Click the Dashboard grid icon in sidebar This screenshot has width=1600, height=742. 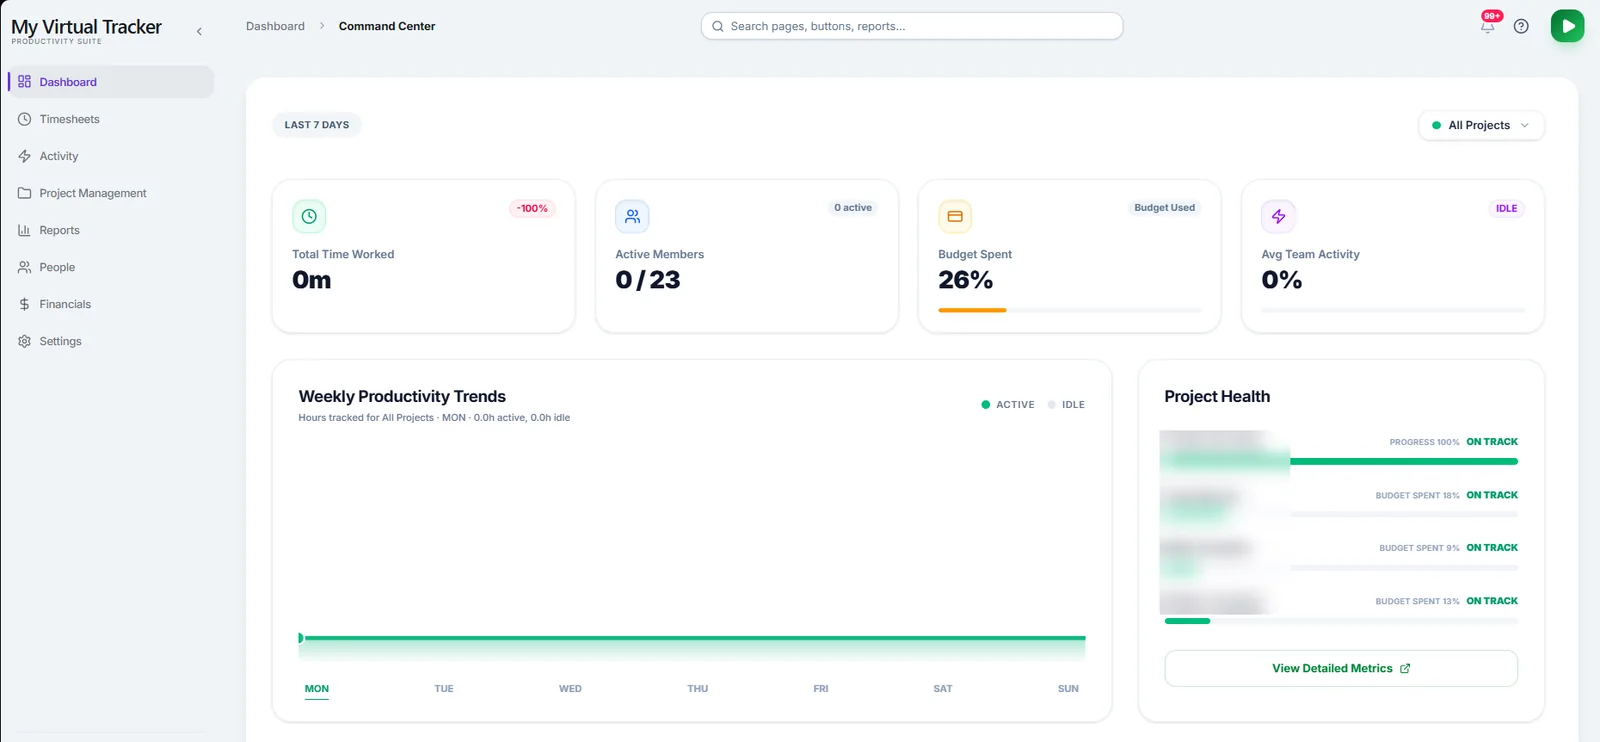click(x=25, y=82)
